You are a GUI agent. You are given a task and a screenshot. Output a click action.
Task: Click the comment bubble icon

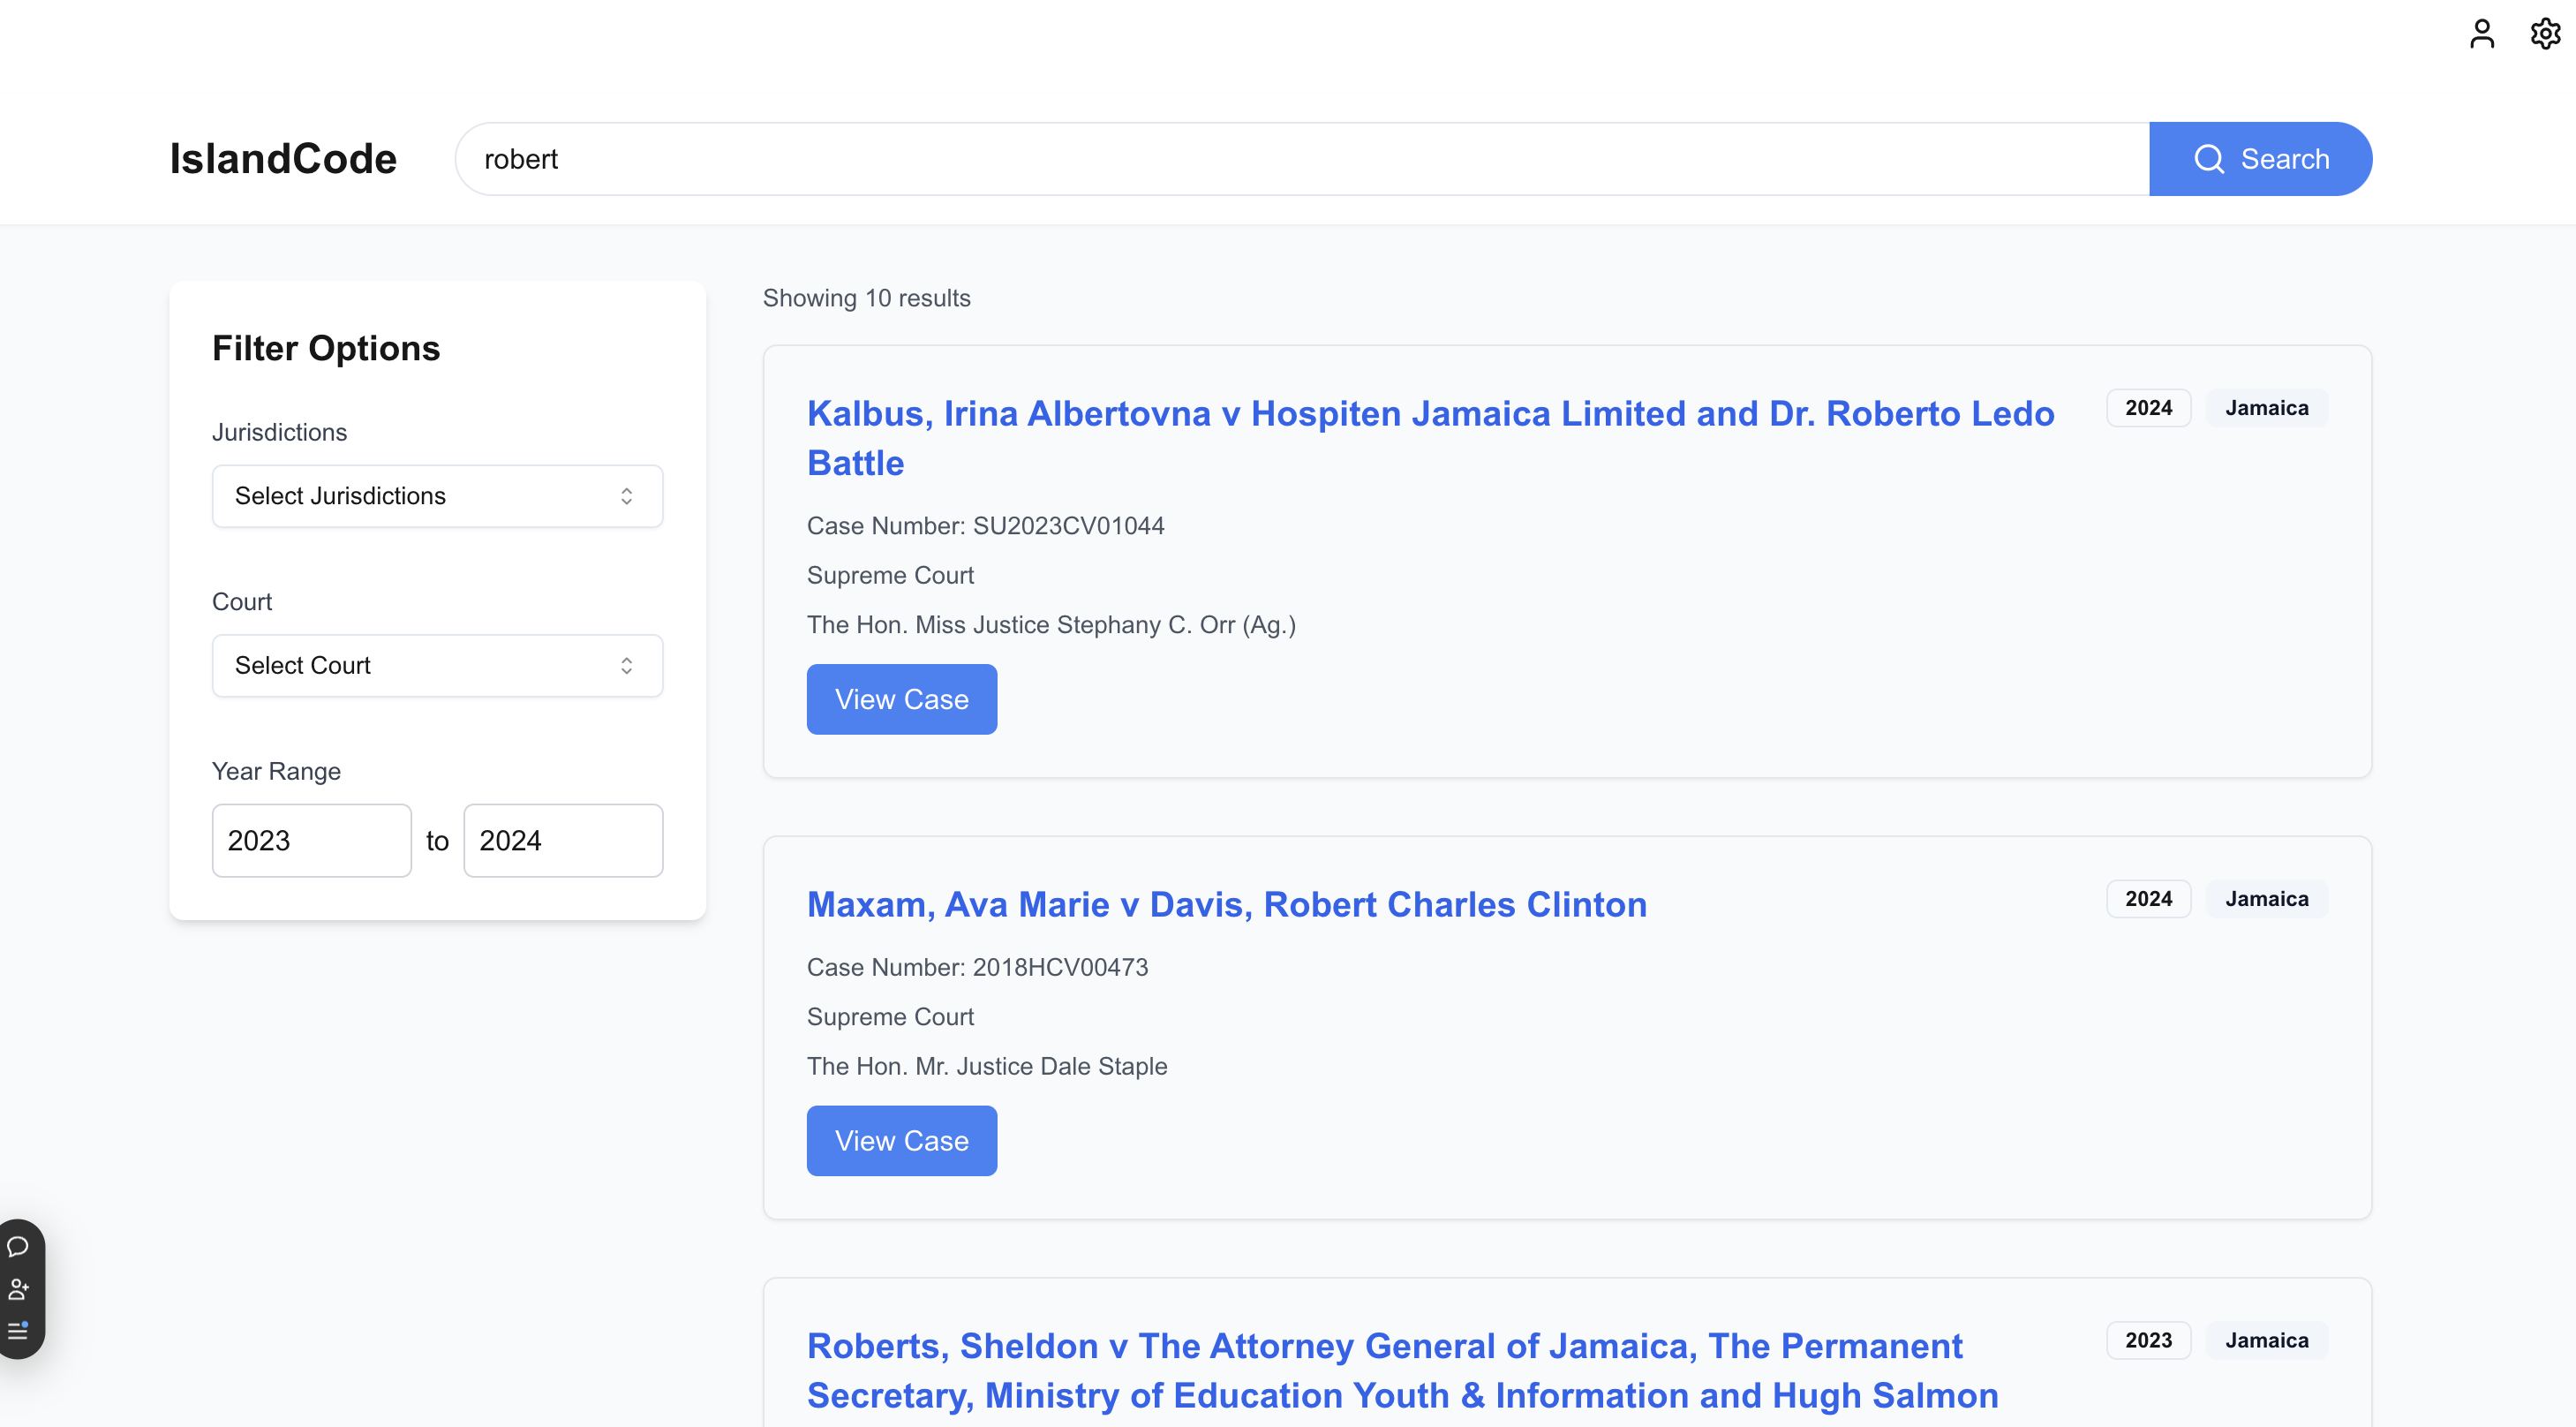tap(18, 1246)
